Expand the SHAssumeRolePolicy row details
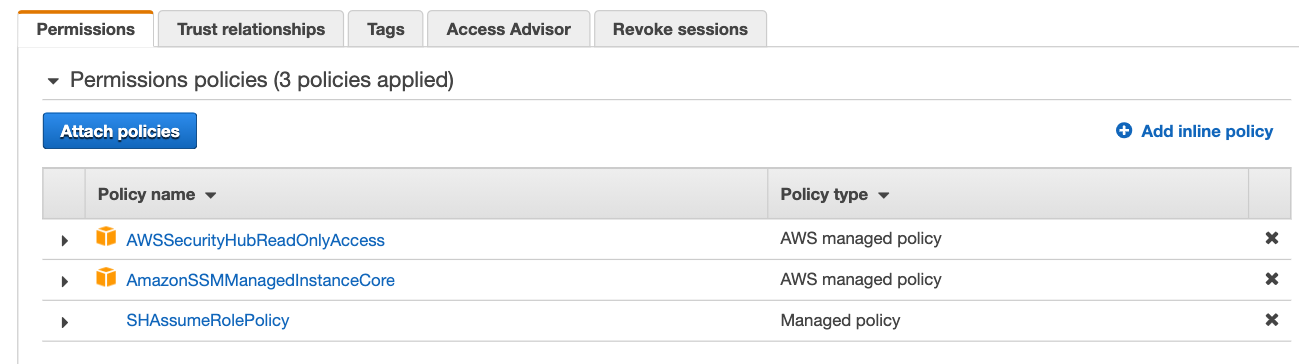Viewport: 1299px width, 364px height. click(65, 322)
